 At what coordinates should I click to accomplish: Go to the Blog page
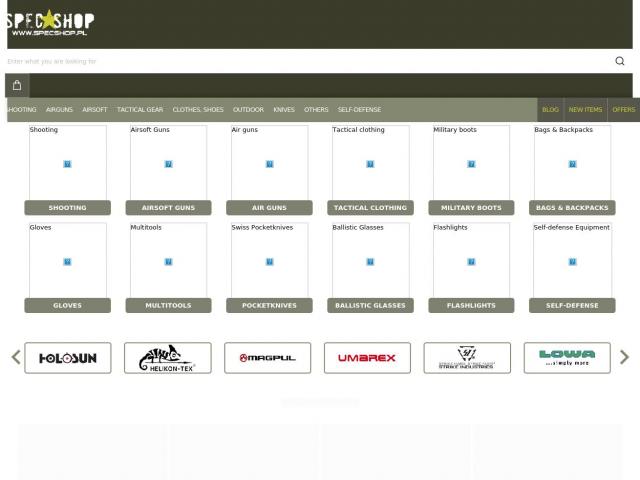(550, 109)
